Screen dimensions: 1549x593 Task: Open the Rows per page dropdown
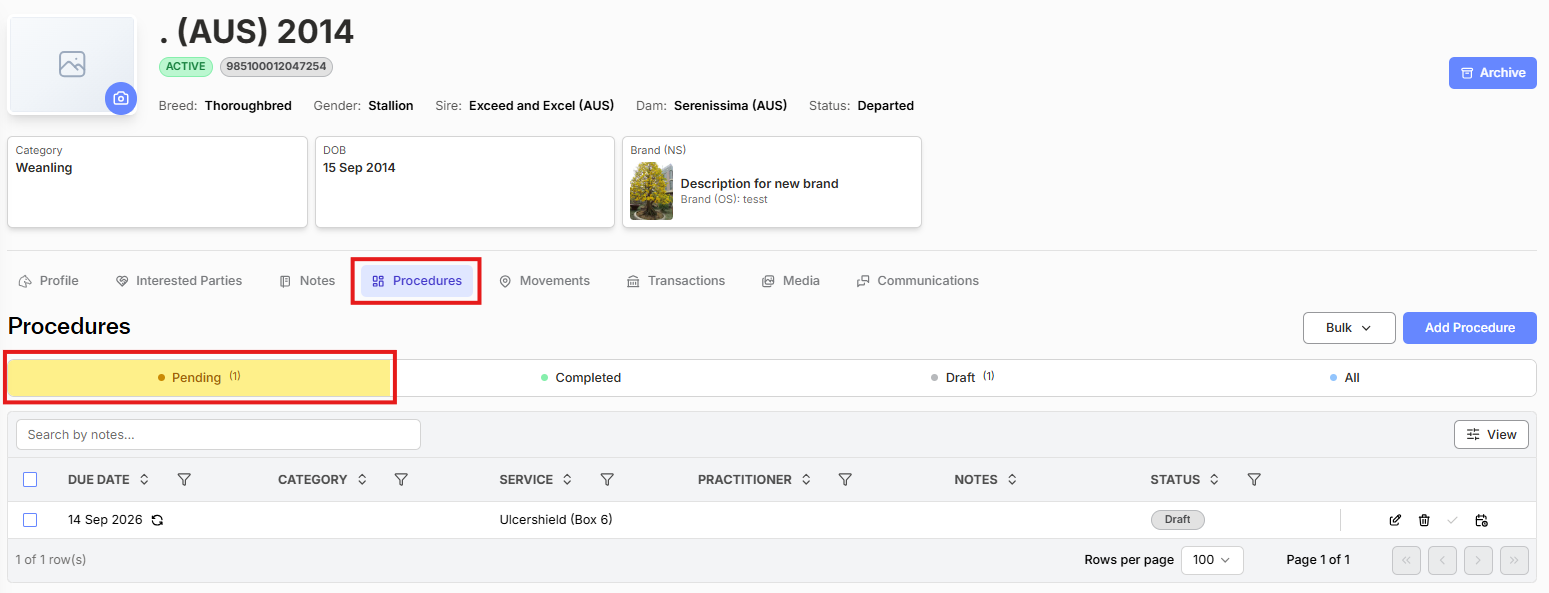tap(1212, 560)
